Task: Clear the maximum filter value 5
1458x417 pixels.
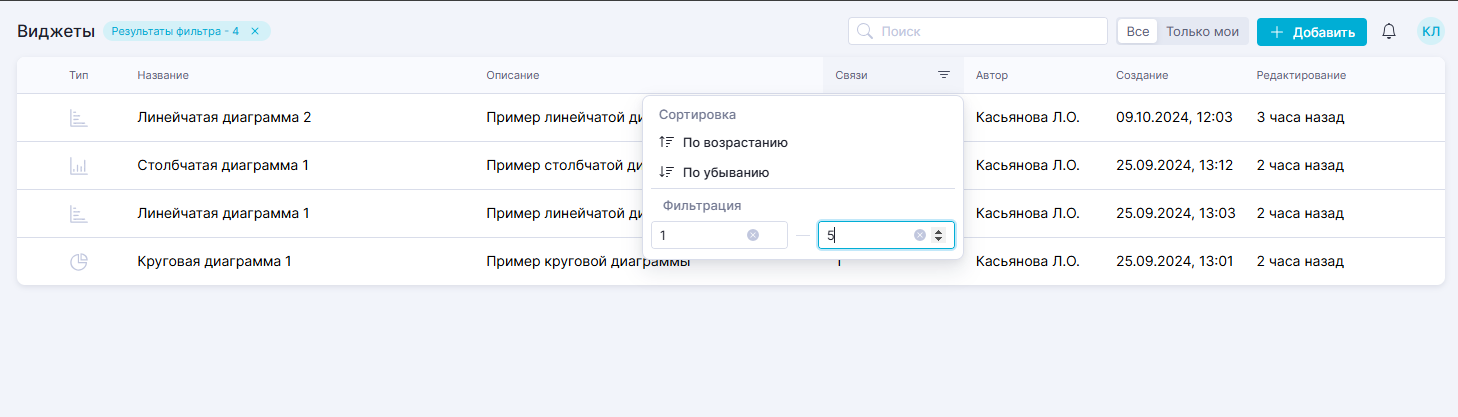Action: pos(919,235)
